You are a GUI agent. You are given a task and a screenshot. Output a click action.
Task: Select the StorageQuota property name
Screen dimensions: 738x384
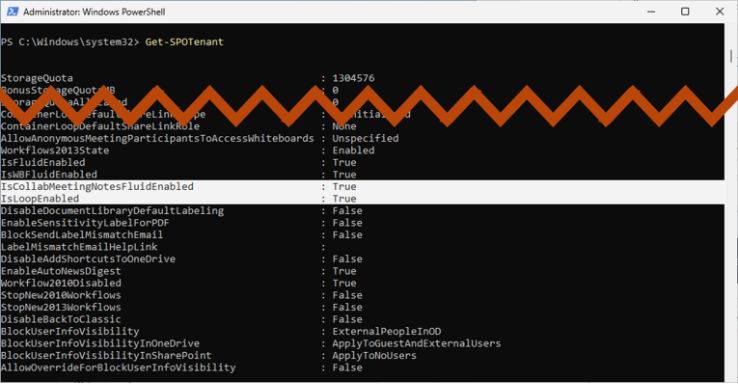point(37,78)
